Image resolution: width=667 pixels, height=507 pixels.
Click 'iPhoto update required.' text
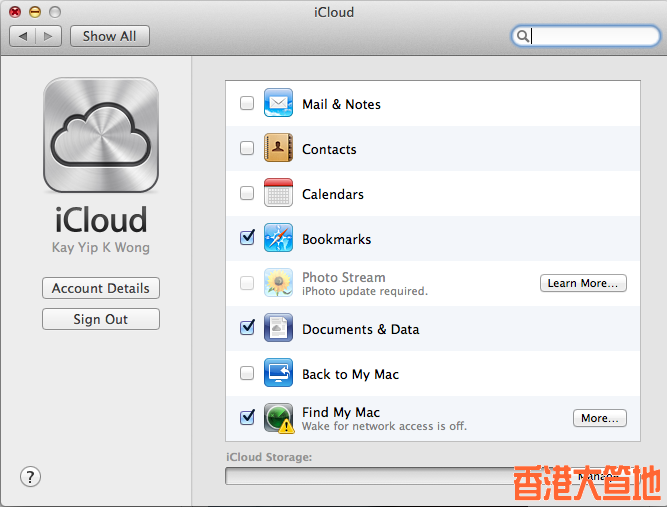(x=365, y=291)
